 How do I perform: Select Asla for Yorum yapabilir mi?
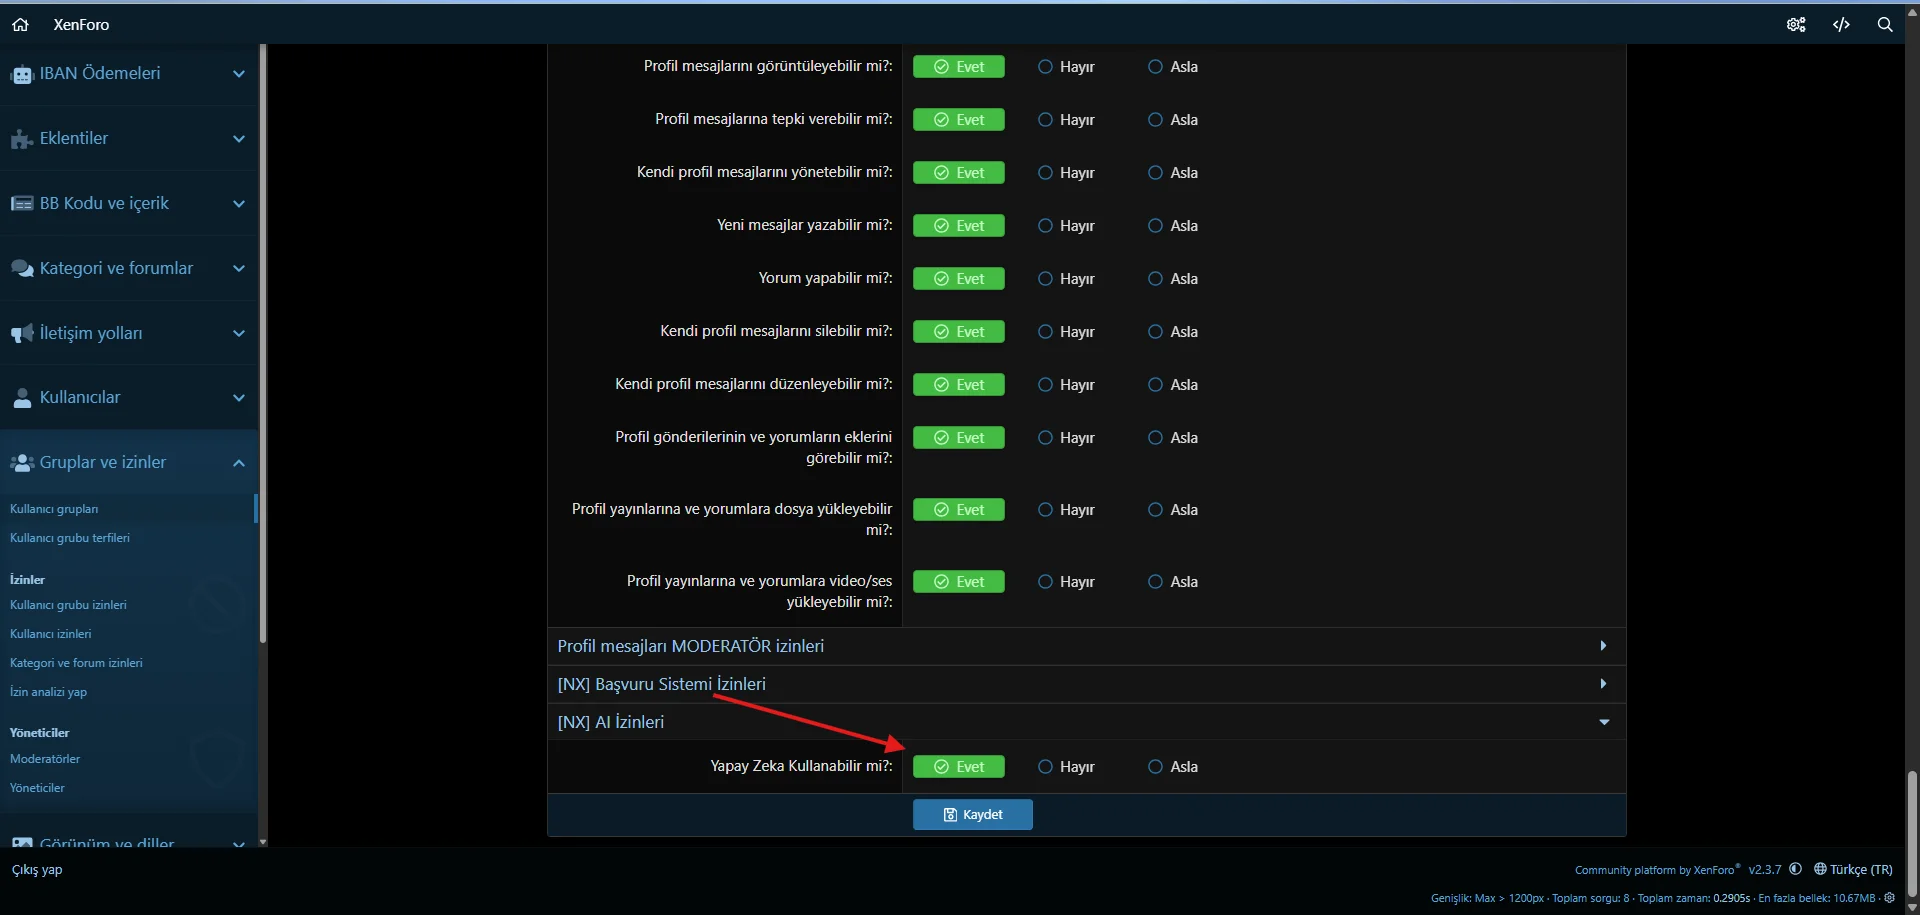coord(1156,279)
